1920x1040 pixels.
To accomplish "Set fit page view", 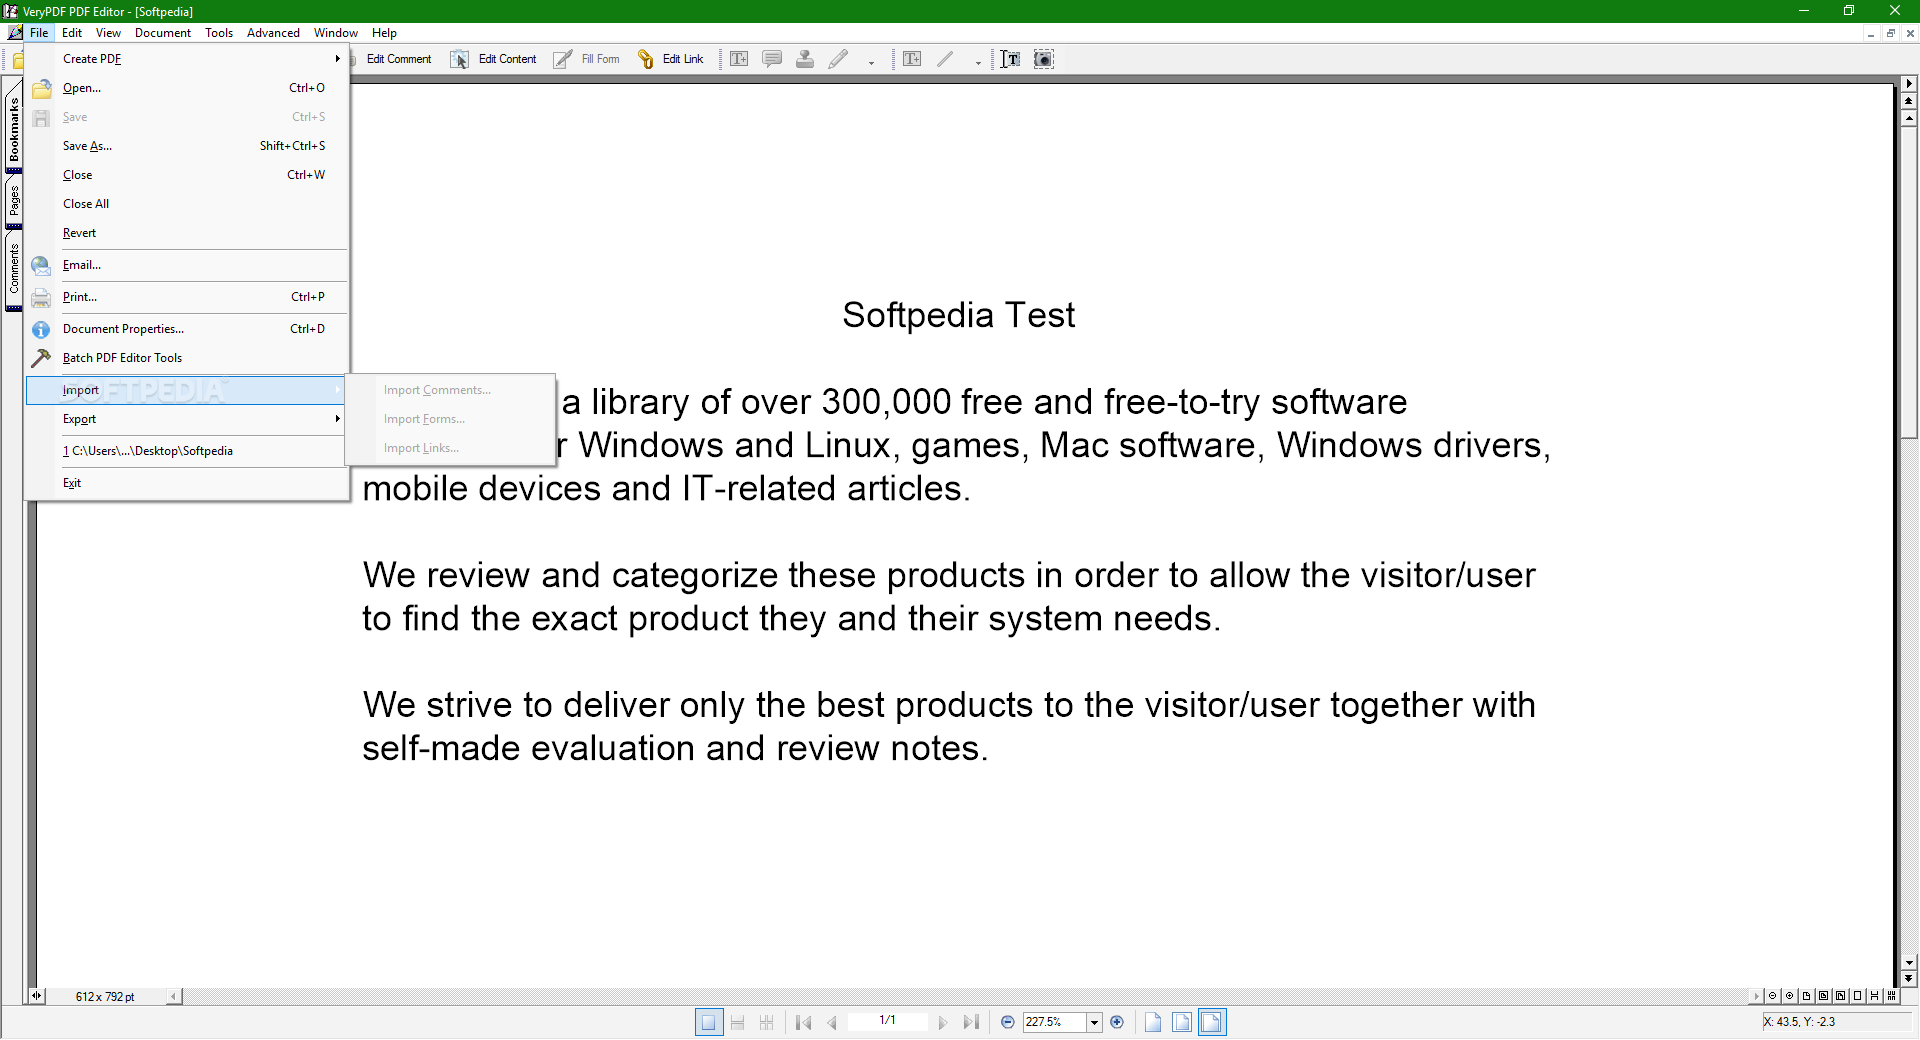I will click(1182, 1022).
